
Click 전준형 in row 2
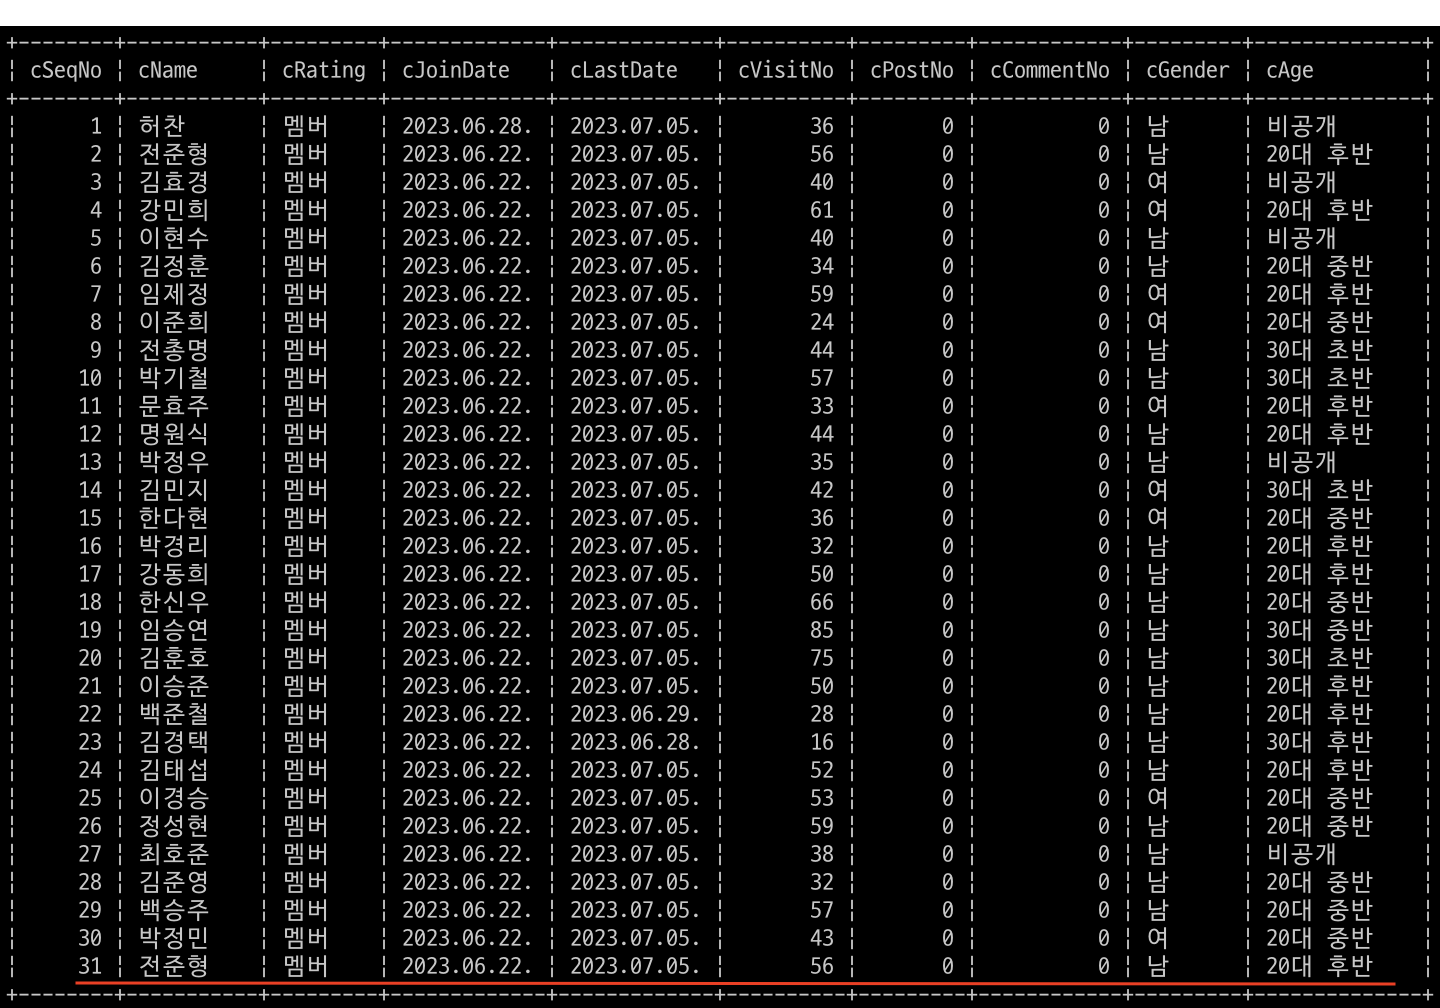[x=174, y=154]
